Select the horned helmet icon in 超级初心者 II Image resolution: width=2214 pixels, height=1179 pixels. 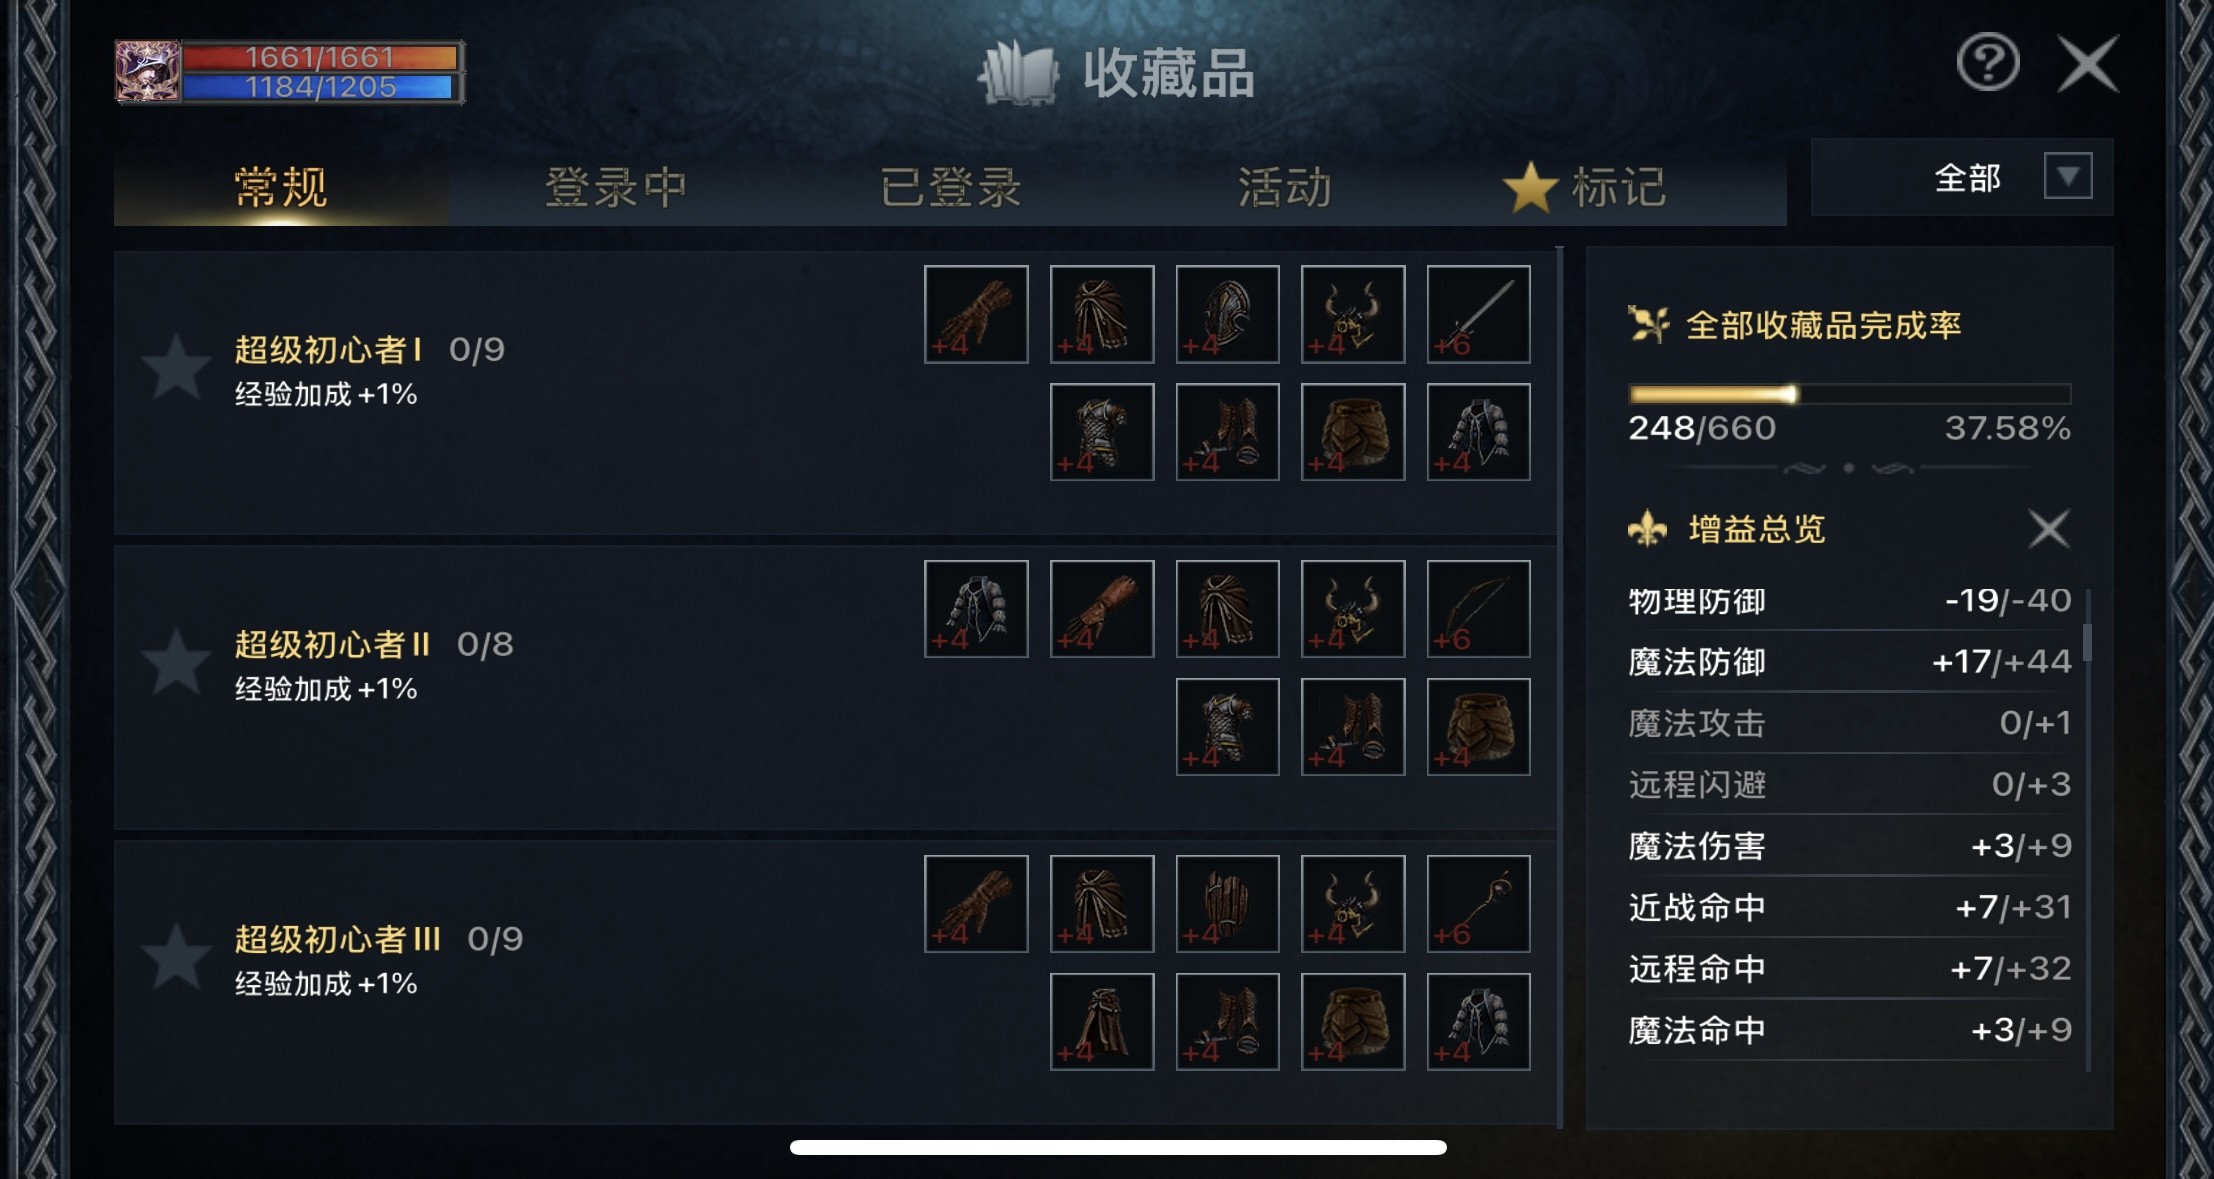coord(1353,608)
